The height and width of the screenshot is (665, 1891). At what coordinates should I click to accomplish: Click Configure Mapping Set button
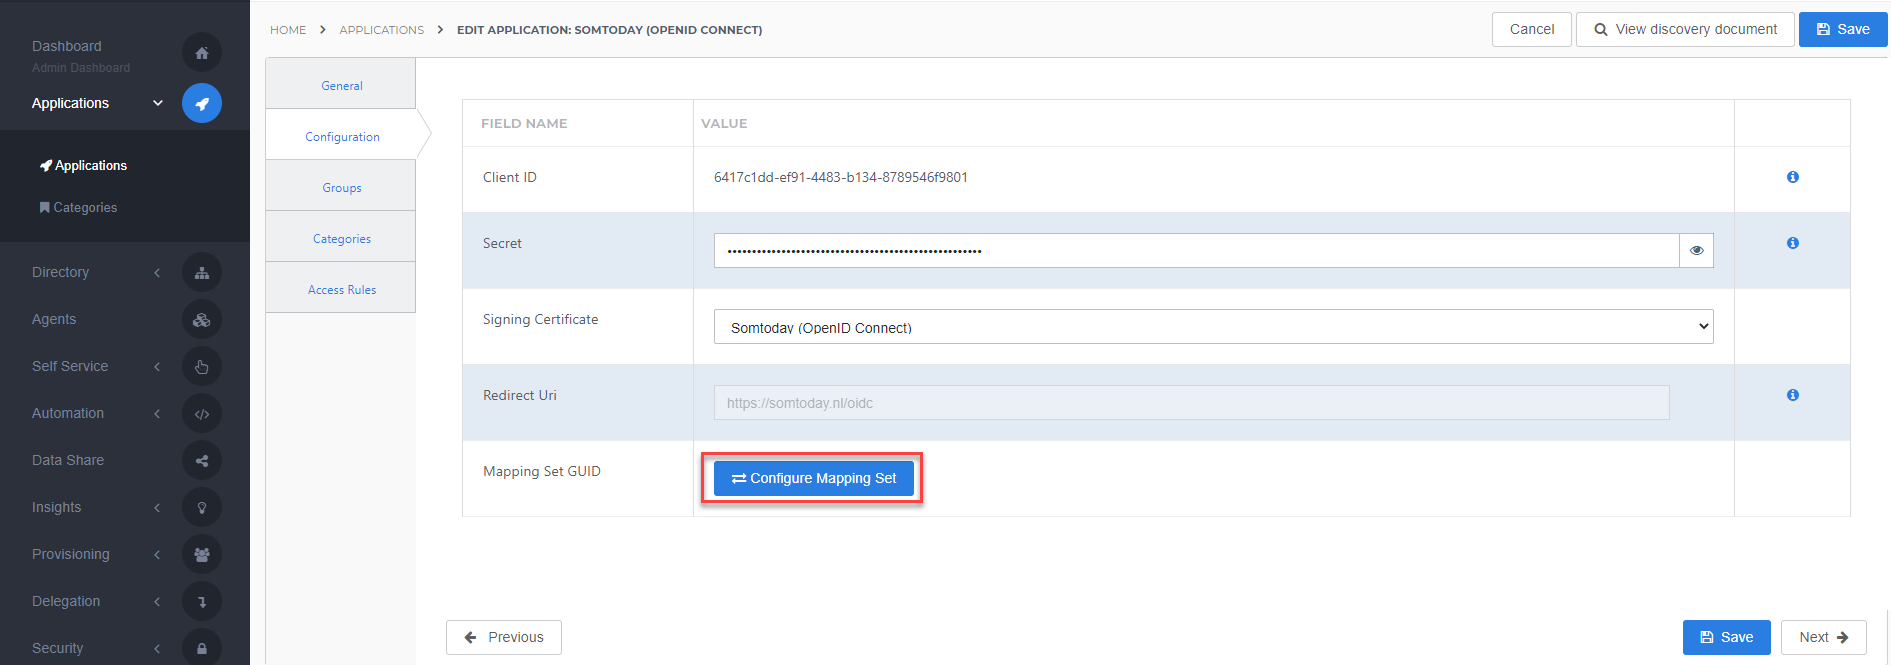[813, 479]
